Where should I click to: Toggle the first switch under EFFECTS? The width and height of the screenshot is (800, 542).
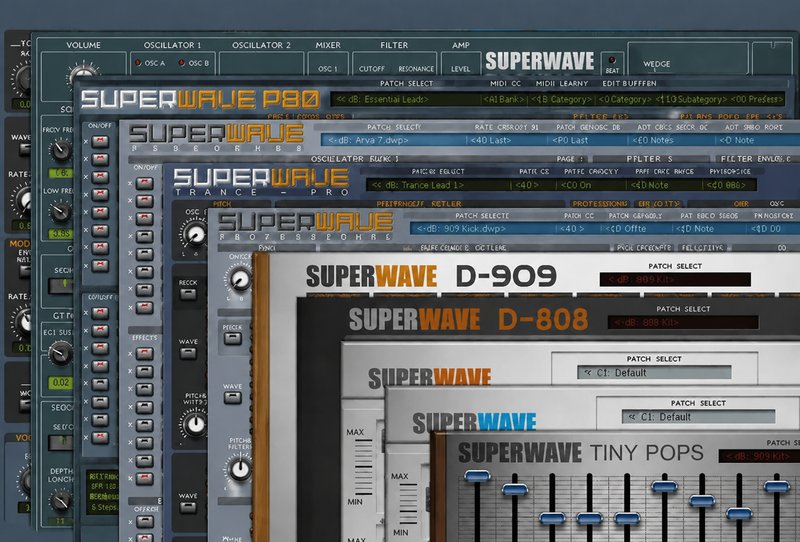[144, 354]
